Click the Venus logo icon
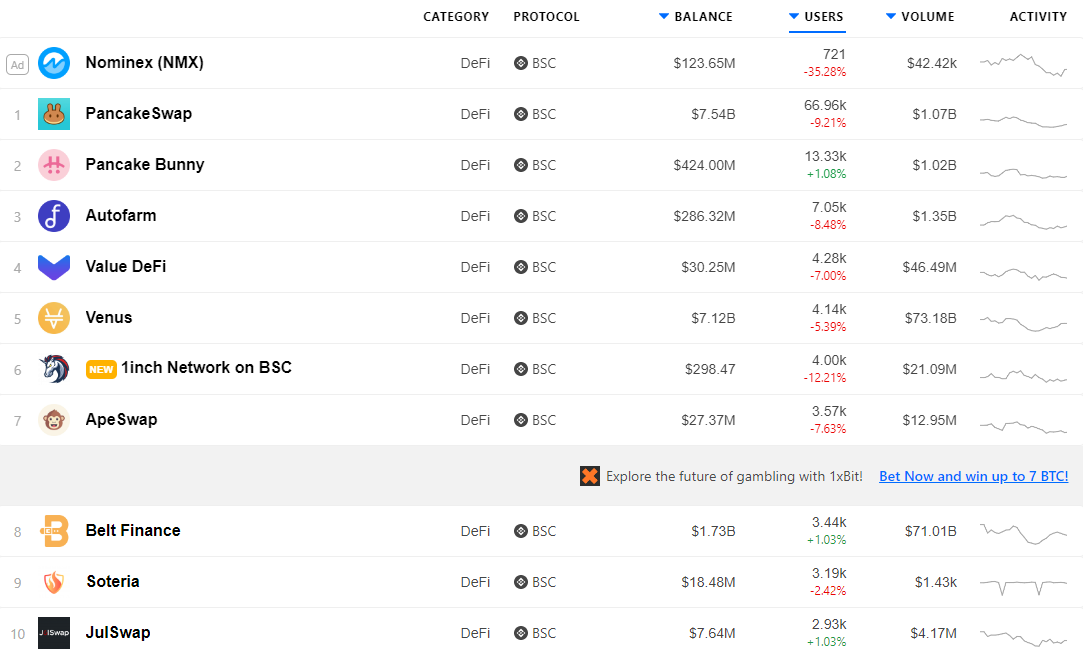Image resolution: width=1083 pixels, height=655 pixels. pyautogui.click(x=54, y=319)
